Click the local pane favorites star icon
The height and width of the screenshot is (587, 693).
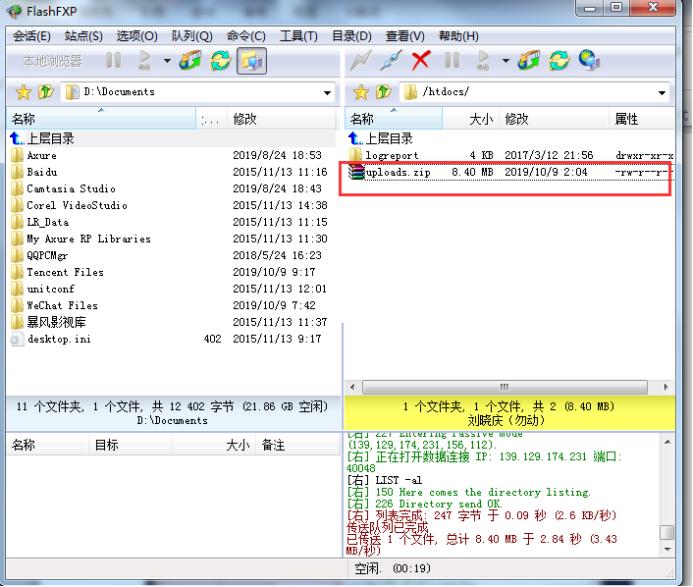click(23, 92)
